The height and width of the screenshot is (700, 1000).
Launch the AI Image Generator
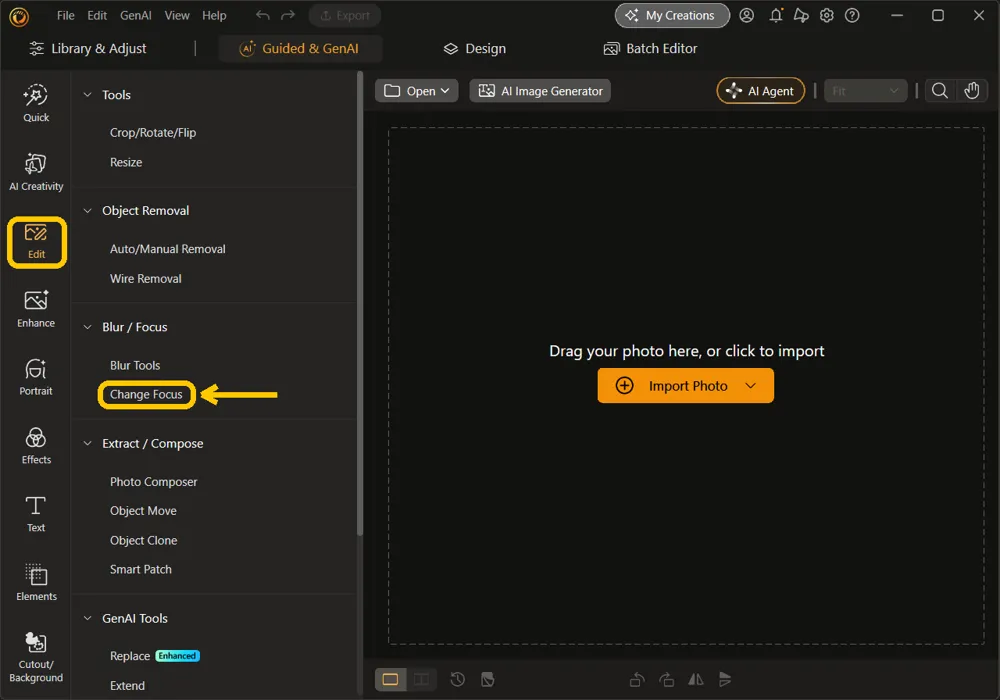540,91
